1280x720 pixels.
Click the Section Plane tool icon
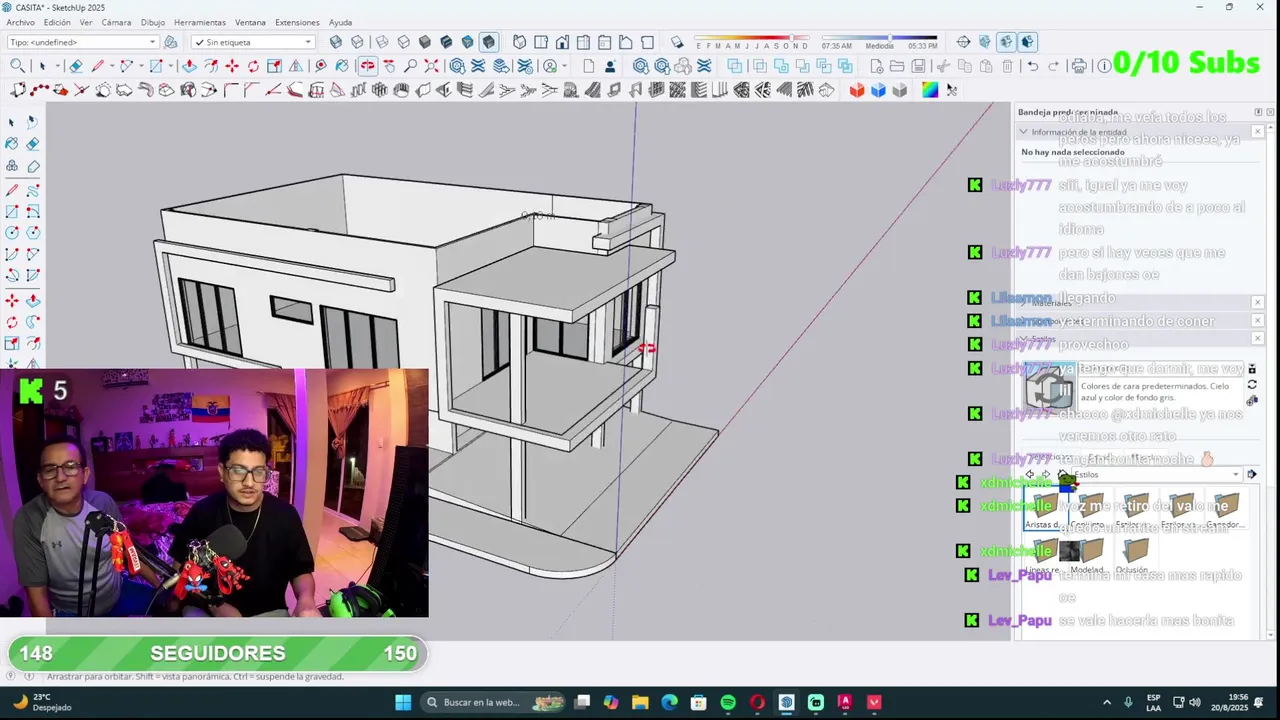963,42
